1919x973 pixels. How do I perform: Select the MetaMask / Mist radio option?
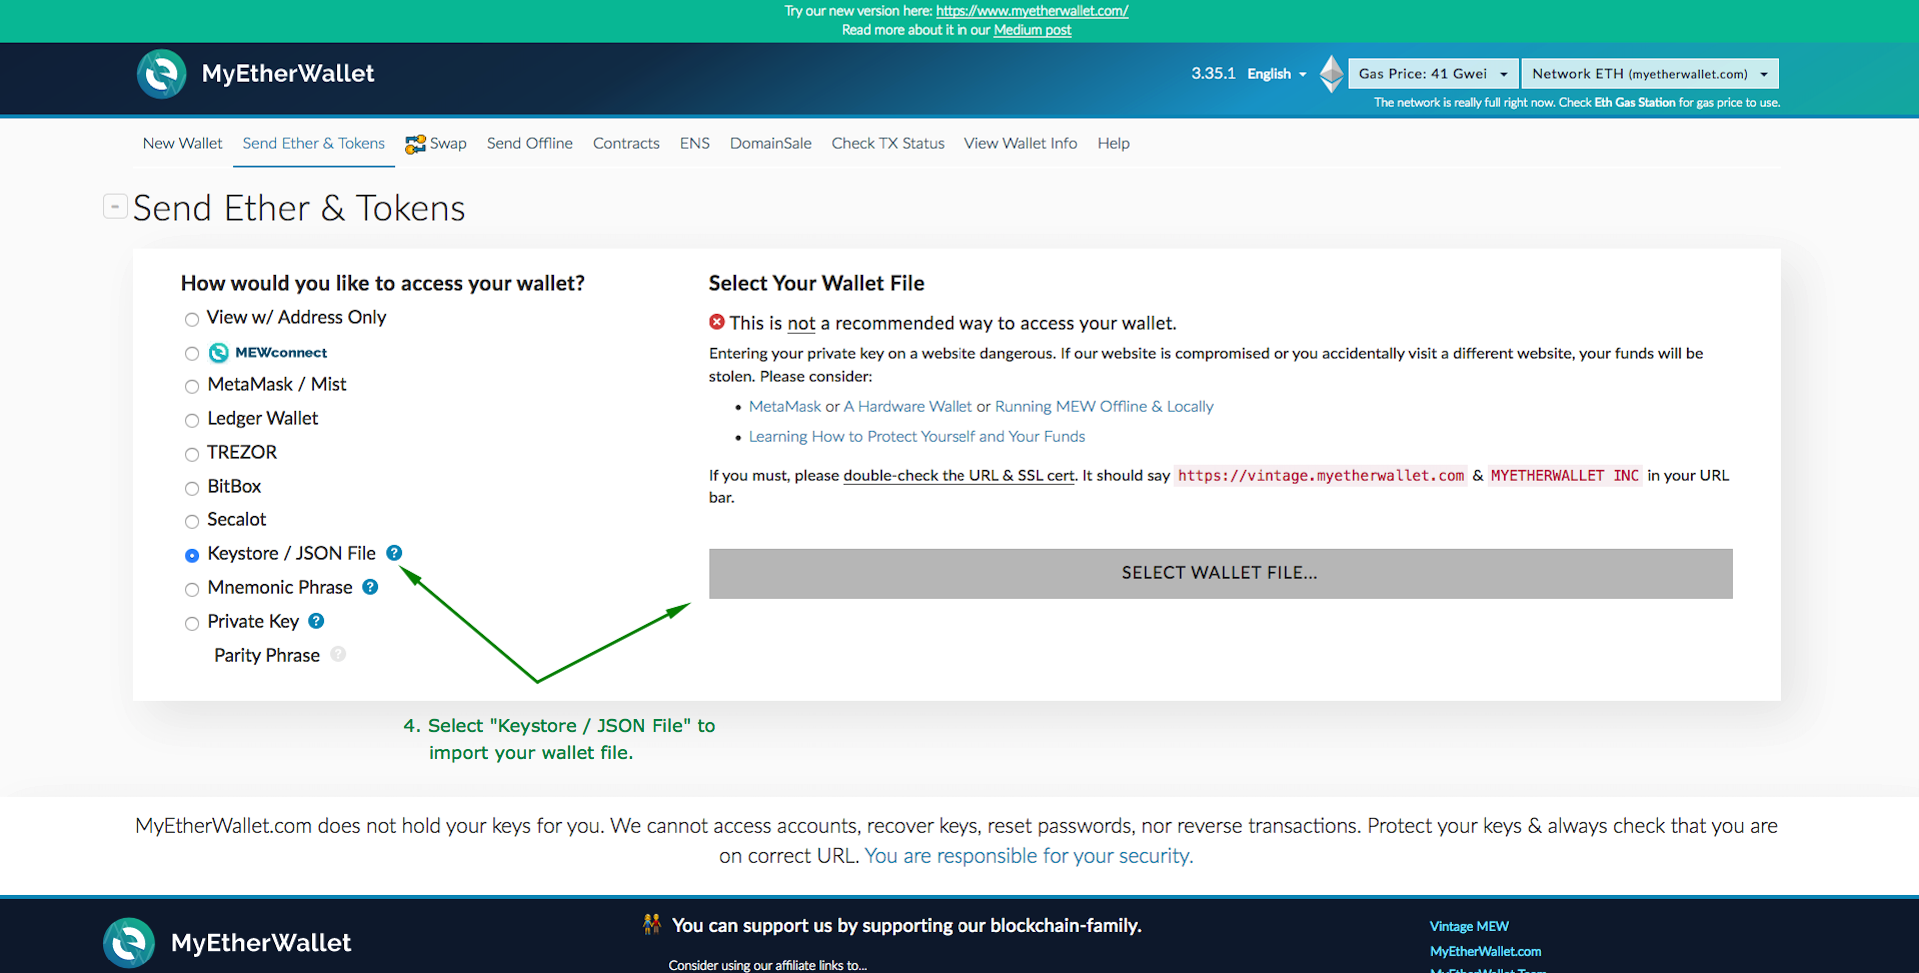pyautogui.click(x=192, y=387)
